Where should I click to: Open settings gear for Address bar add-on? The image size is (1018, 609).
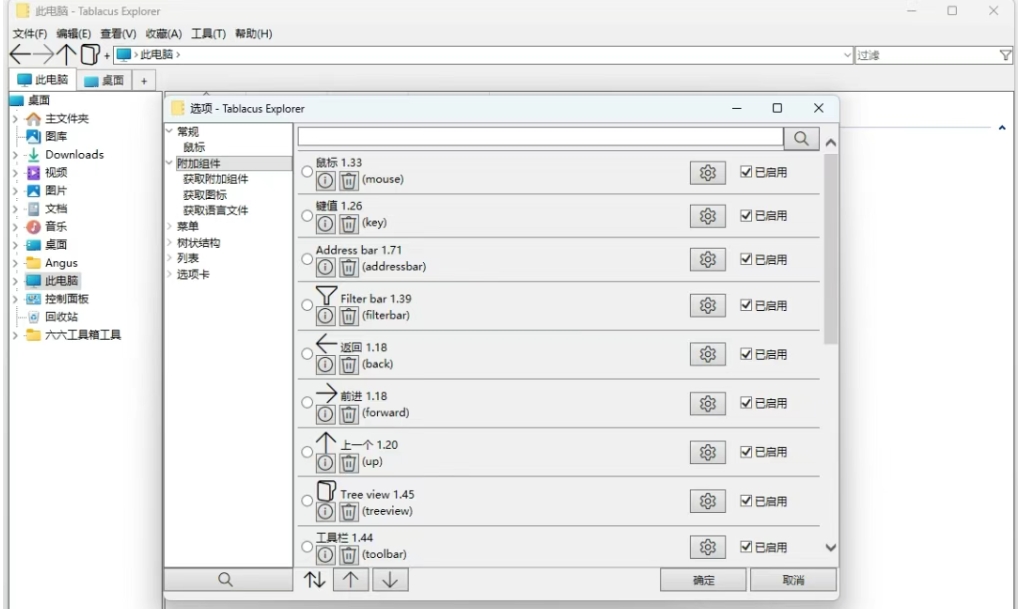point(708,260)
